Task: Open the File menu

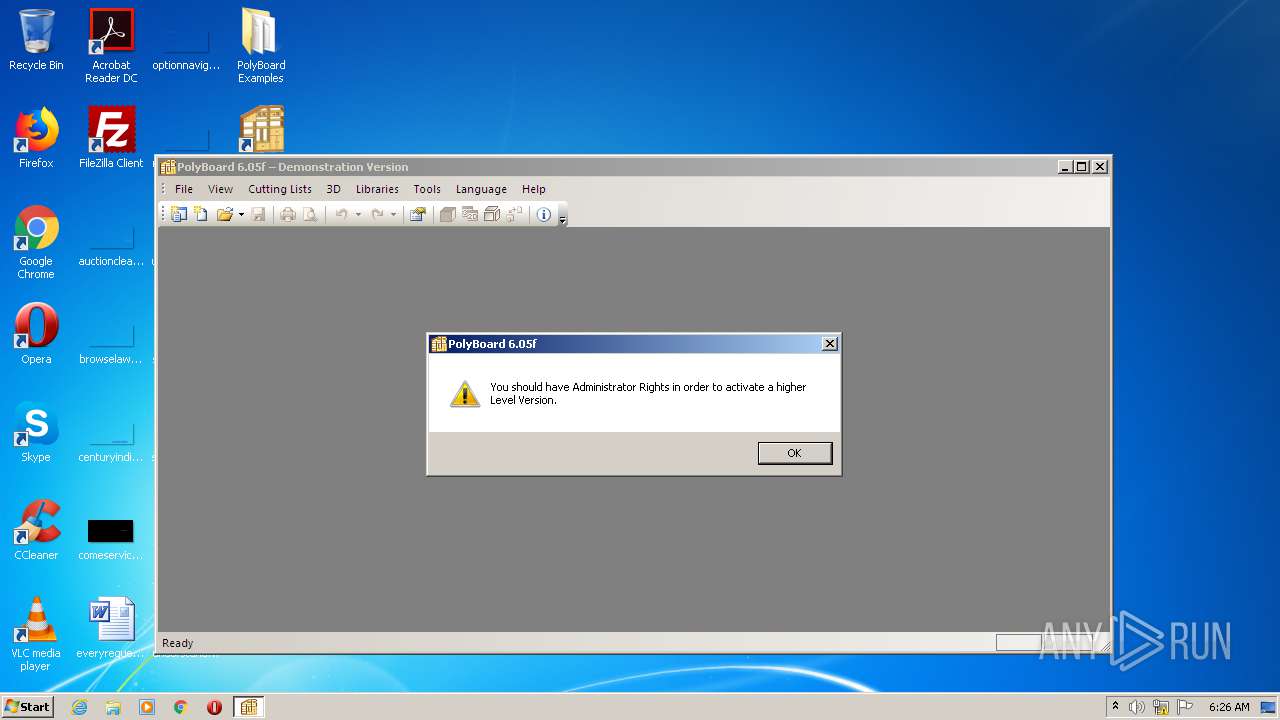Action: (x=184, y=189)
